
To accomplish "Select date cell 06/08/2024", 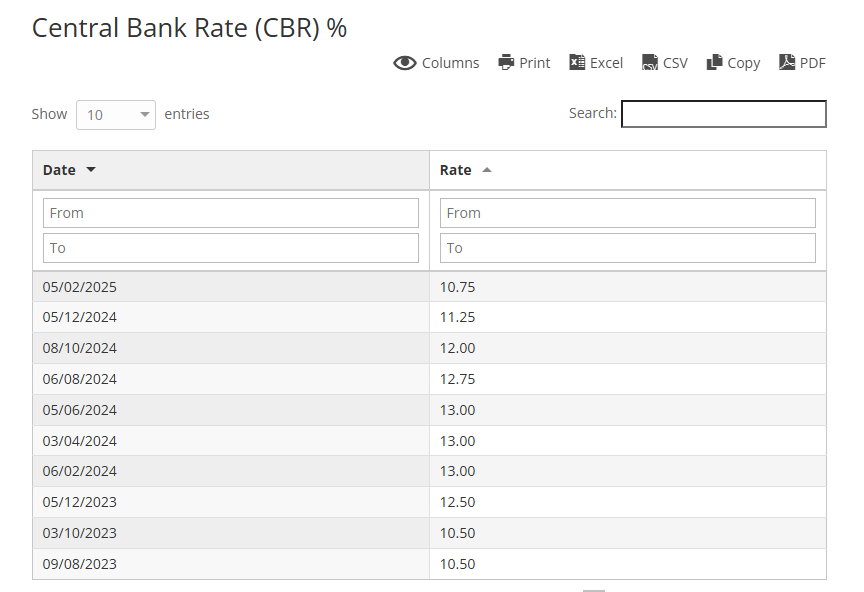I will point(231,379).
